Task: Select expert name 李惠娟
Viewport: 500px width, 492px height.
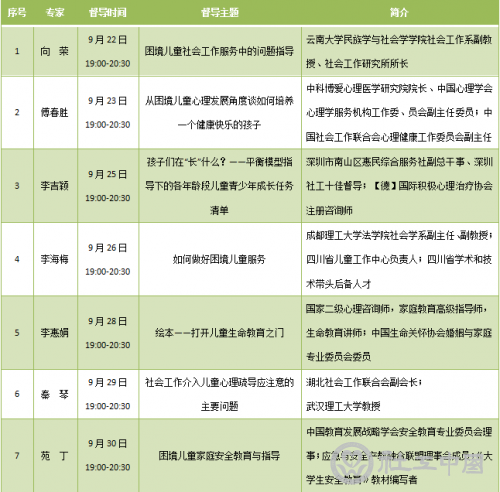Action: click(x=55, y=333)
